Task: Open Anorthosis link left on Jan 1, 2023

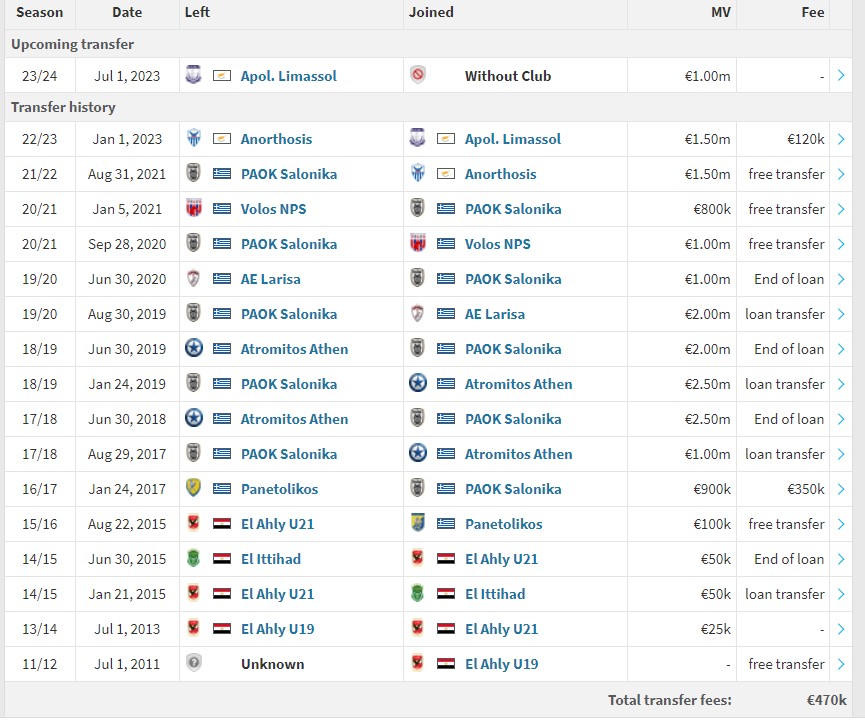Action: click(276, 139)
